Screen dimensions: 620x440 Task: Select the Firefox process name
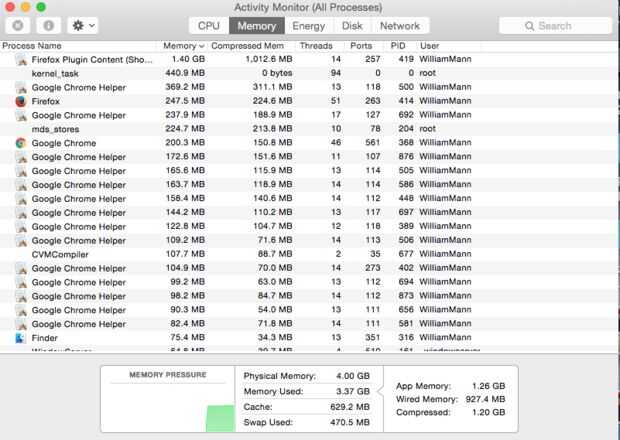coord(46,101)
